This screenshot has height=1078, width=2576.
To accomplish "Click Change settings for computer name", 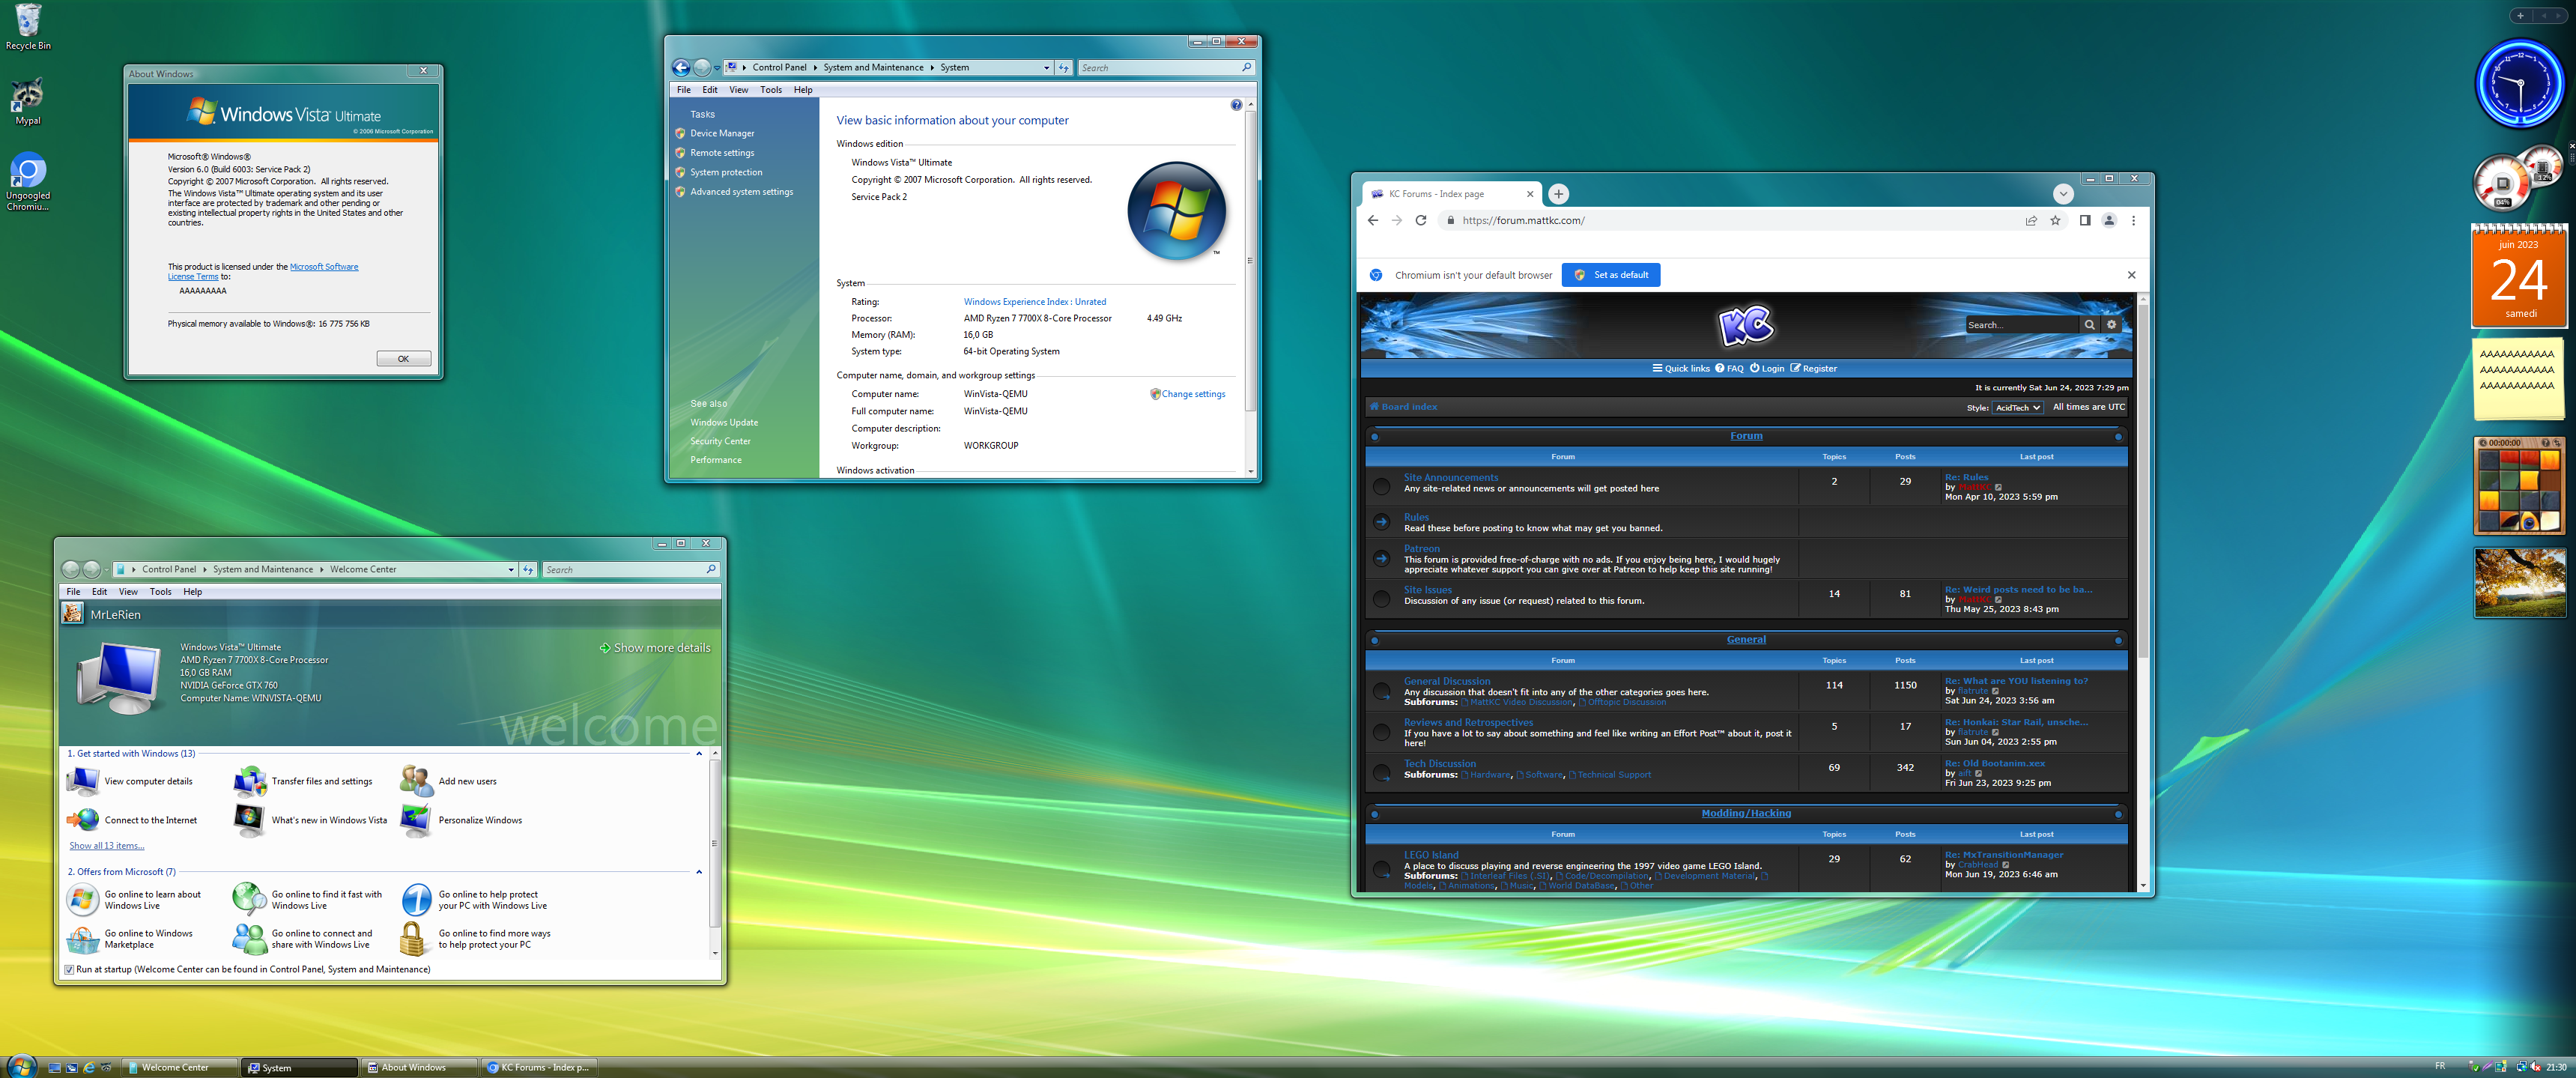I will click(x=1192, y=394).
